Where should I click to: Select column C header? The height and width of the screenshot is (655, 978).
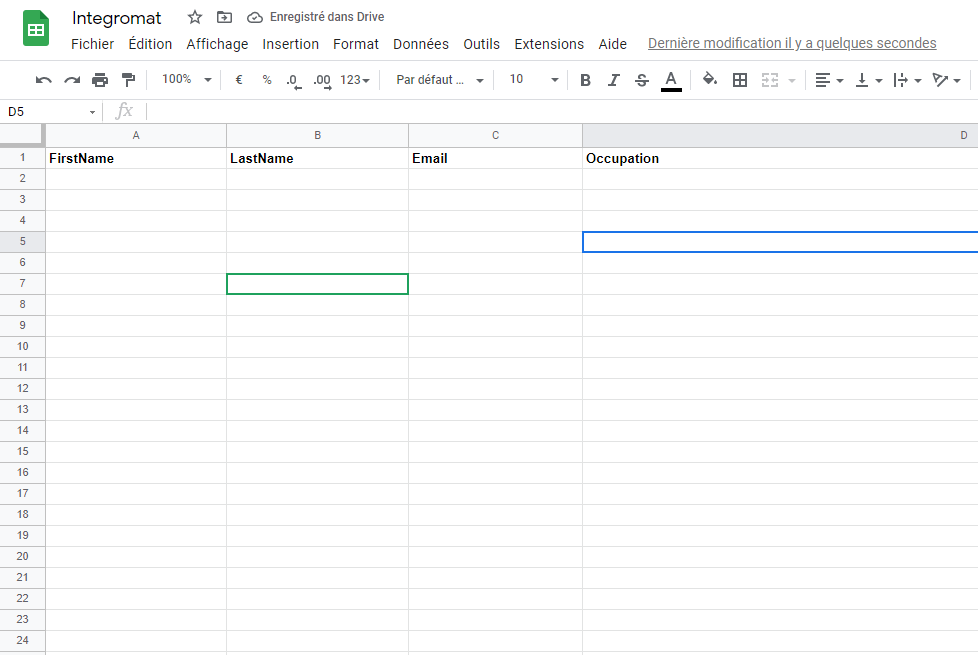point(495,135)
